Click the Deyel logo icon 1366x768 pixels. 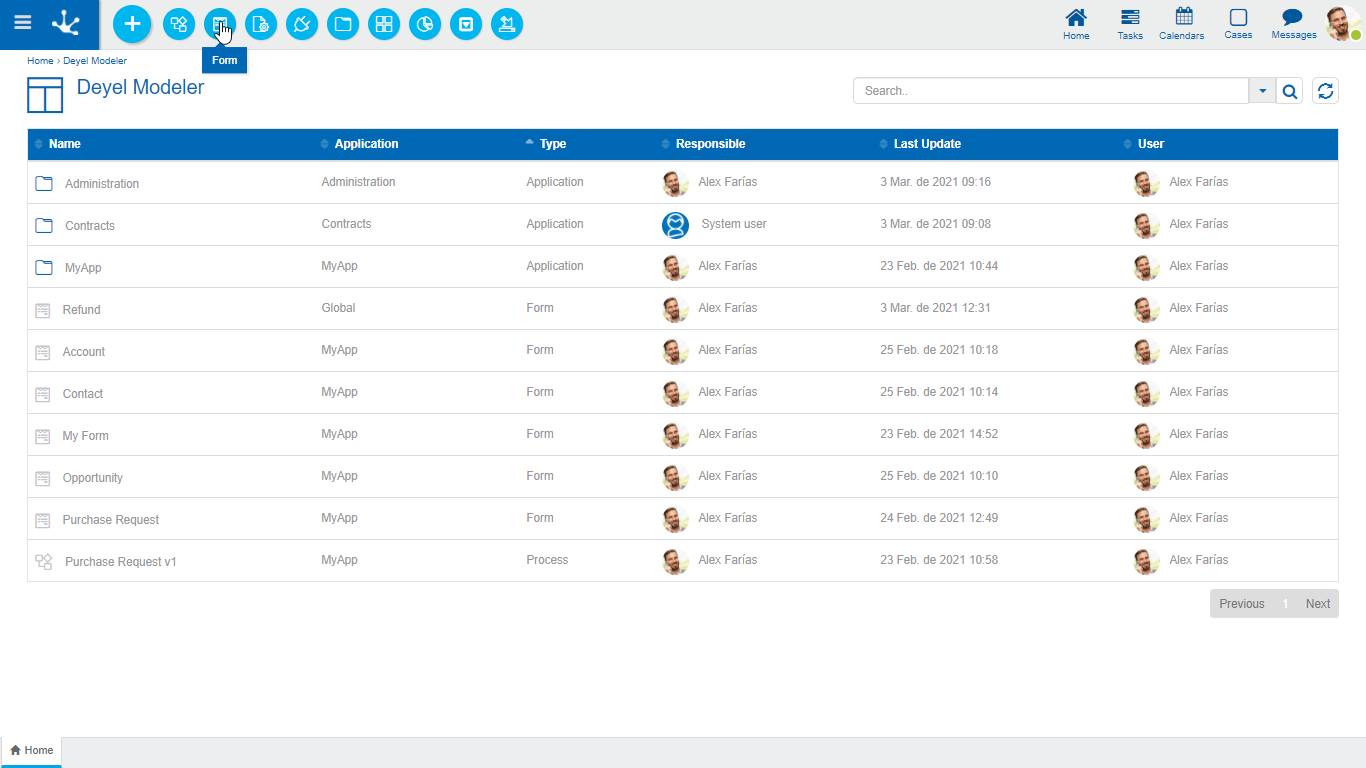point(67,22)
